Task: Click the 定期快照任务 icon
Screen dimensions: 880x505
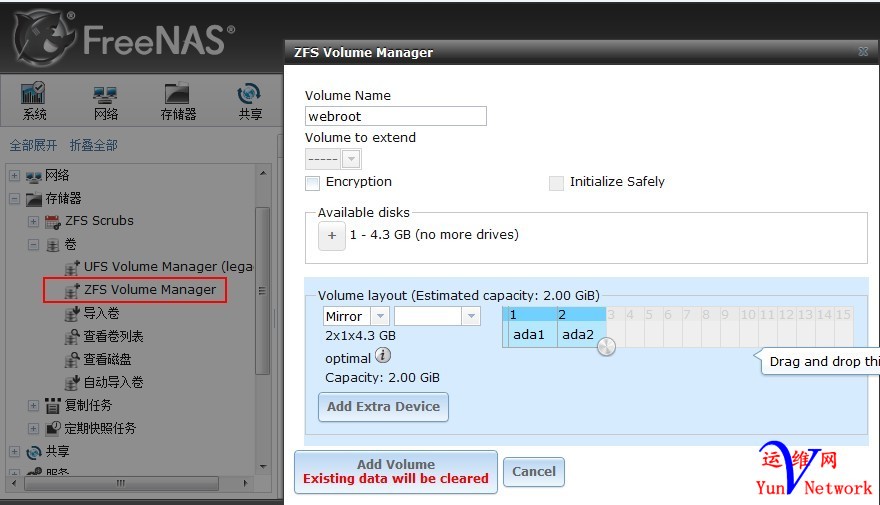Action: 53,428
